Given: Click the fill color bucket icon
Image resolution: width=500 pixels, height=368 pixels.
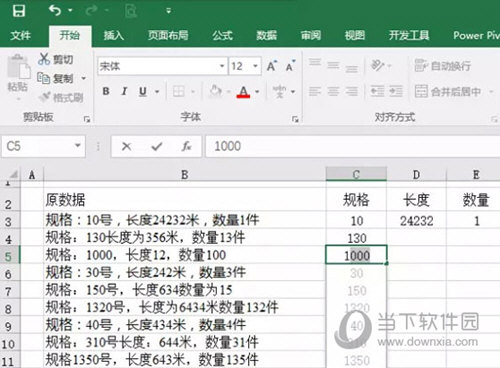Looking at the screenshot, I should coord(216,91).
